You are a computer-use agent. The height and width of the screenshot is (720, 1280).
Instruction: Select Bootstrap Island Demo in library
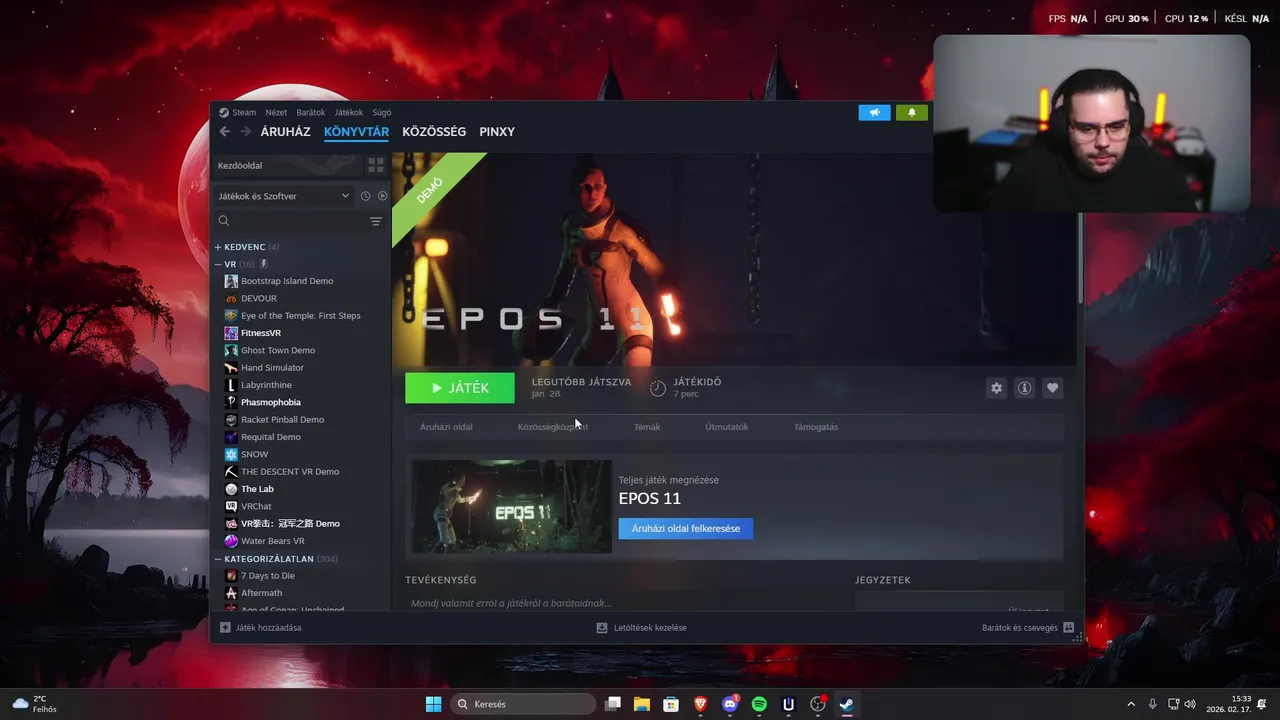287,281
